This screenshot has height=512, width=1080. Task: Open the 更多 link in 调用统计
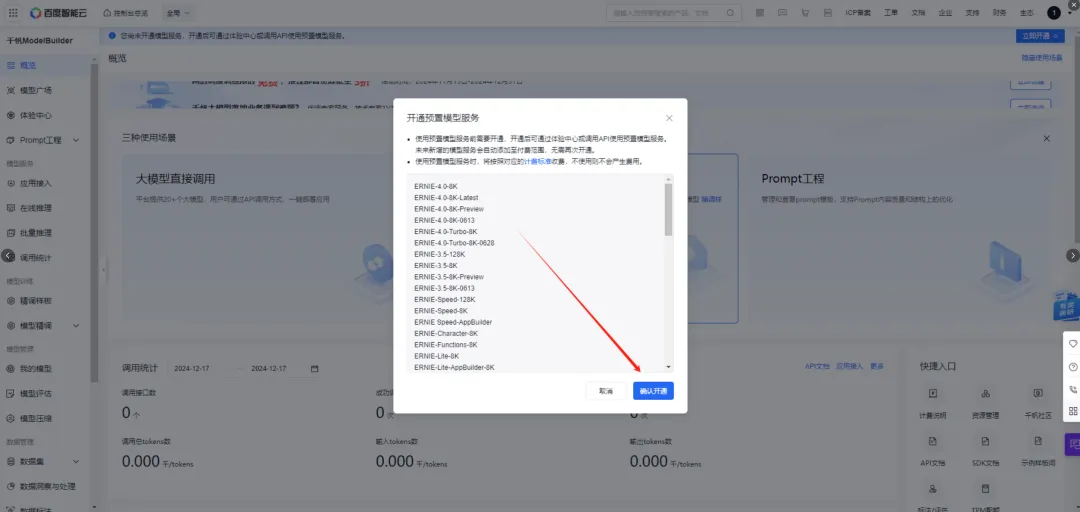pos(877,367)
